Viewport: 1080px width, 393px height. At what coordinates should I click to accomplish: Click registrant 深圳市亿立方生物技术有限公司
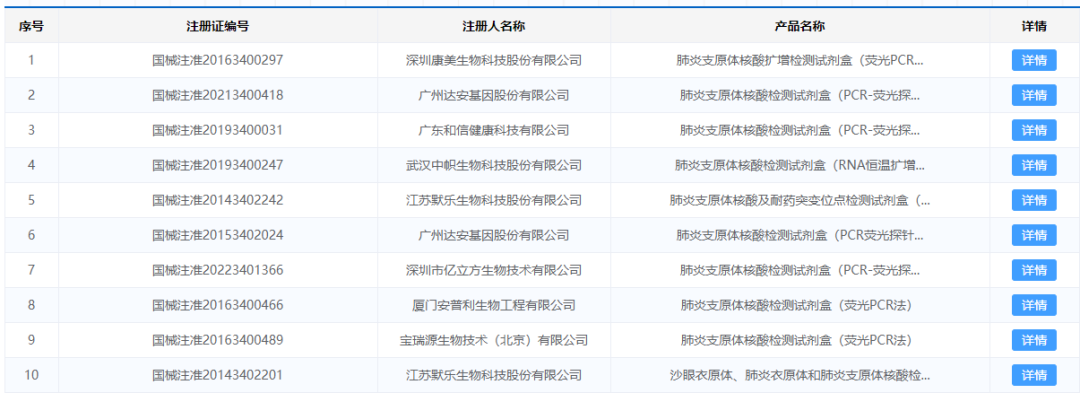pos(494,270)
